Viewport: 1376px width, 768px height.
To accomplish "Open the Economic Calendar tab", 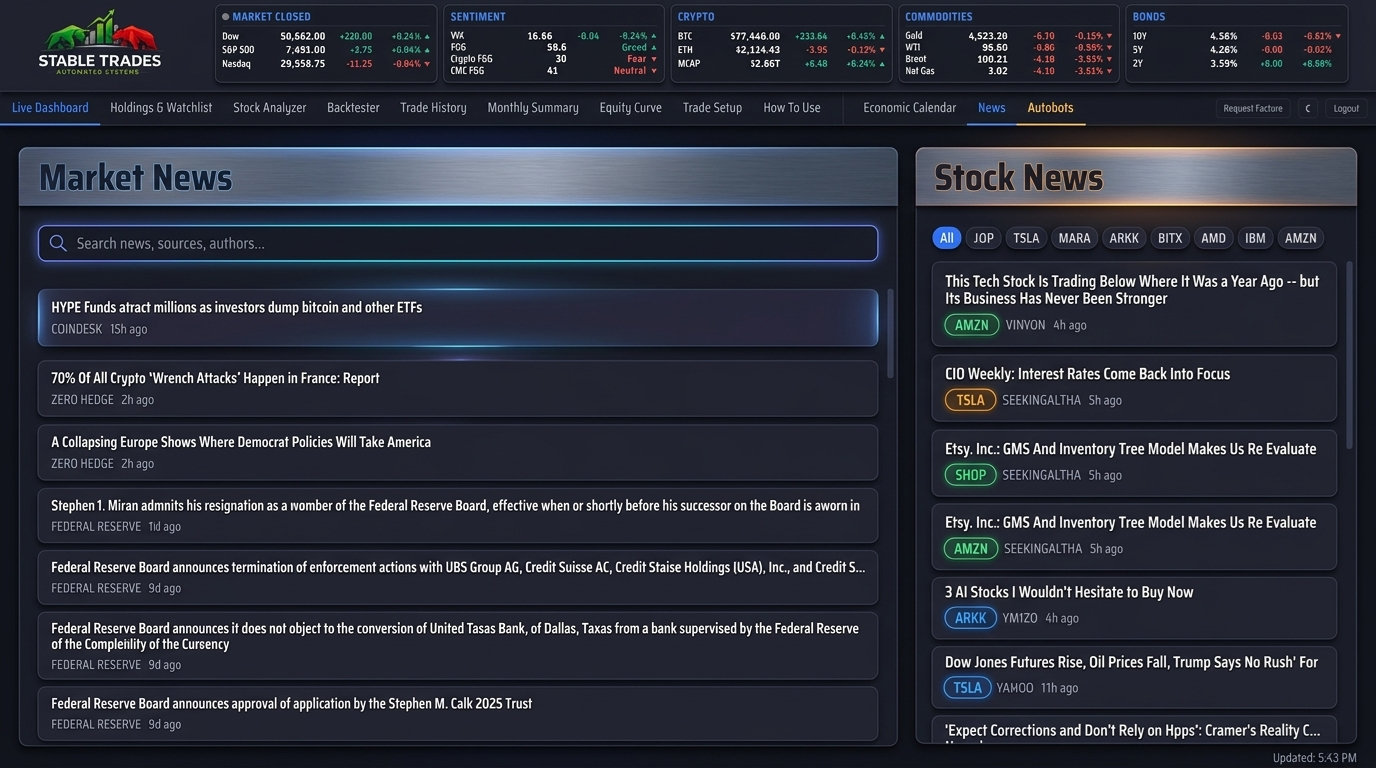I will (909, 107).
